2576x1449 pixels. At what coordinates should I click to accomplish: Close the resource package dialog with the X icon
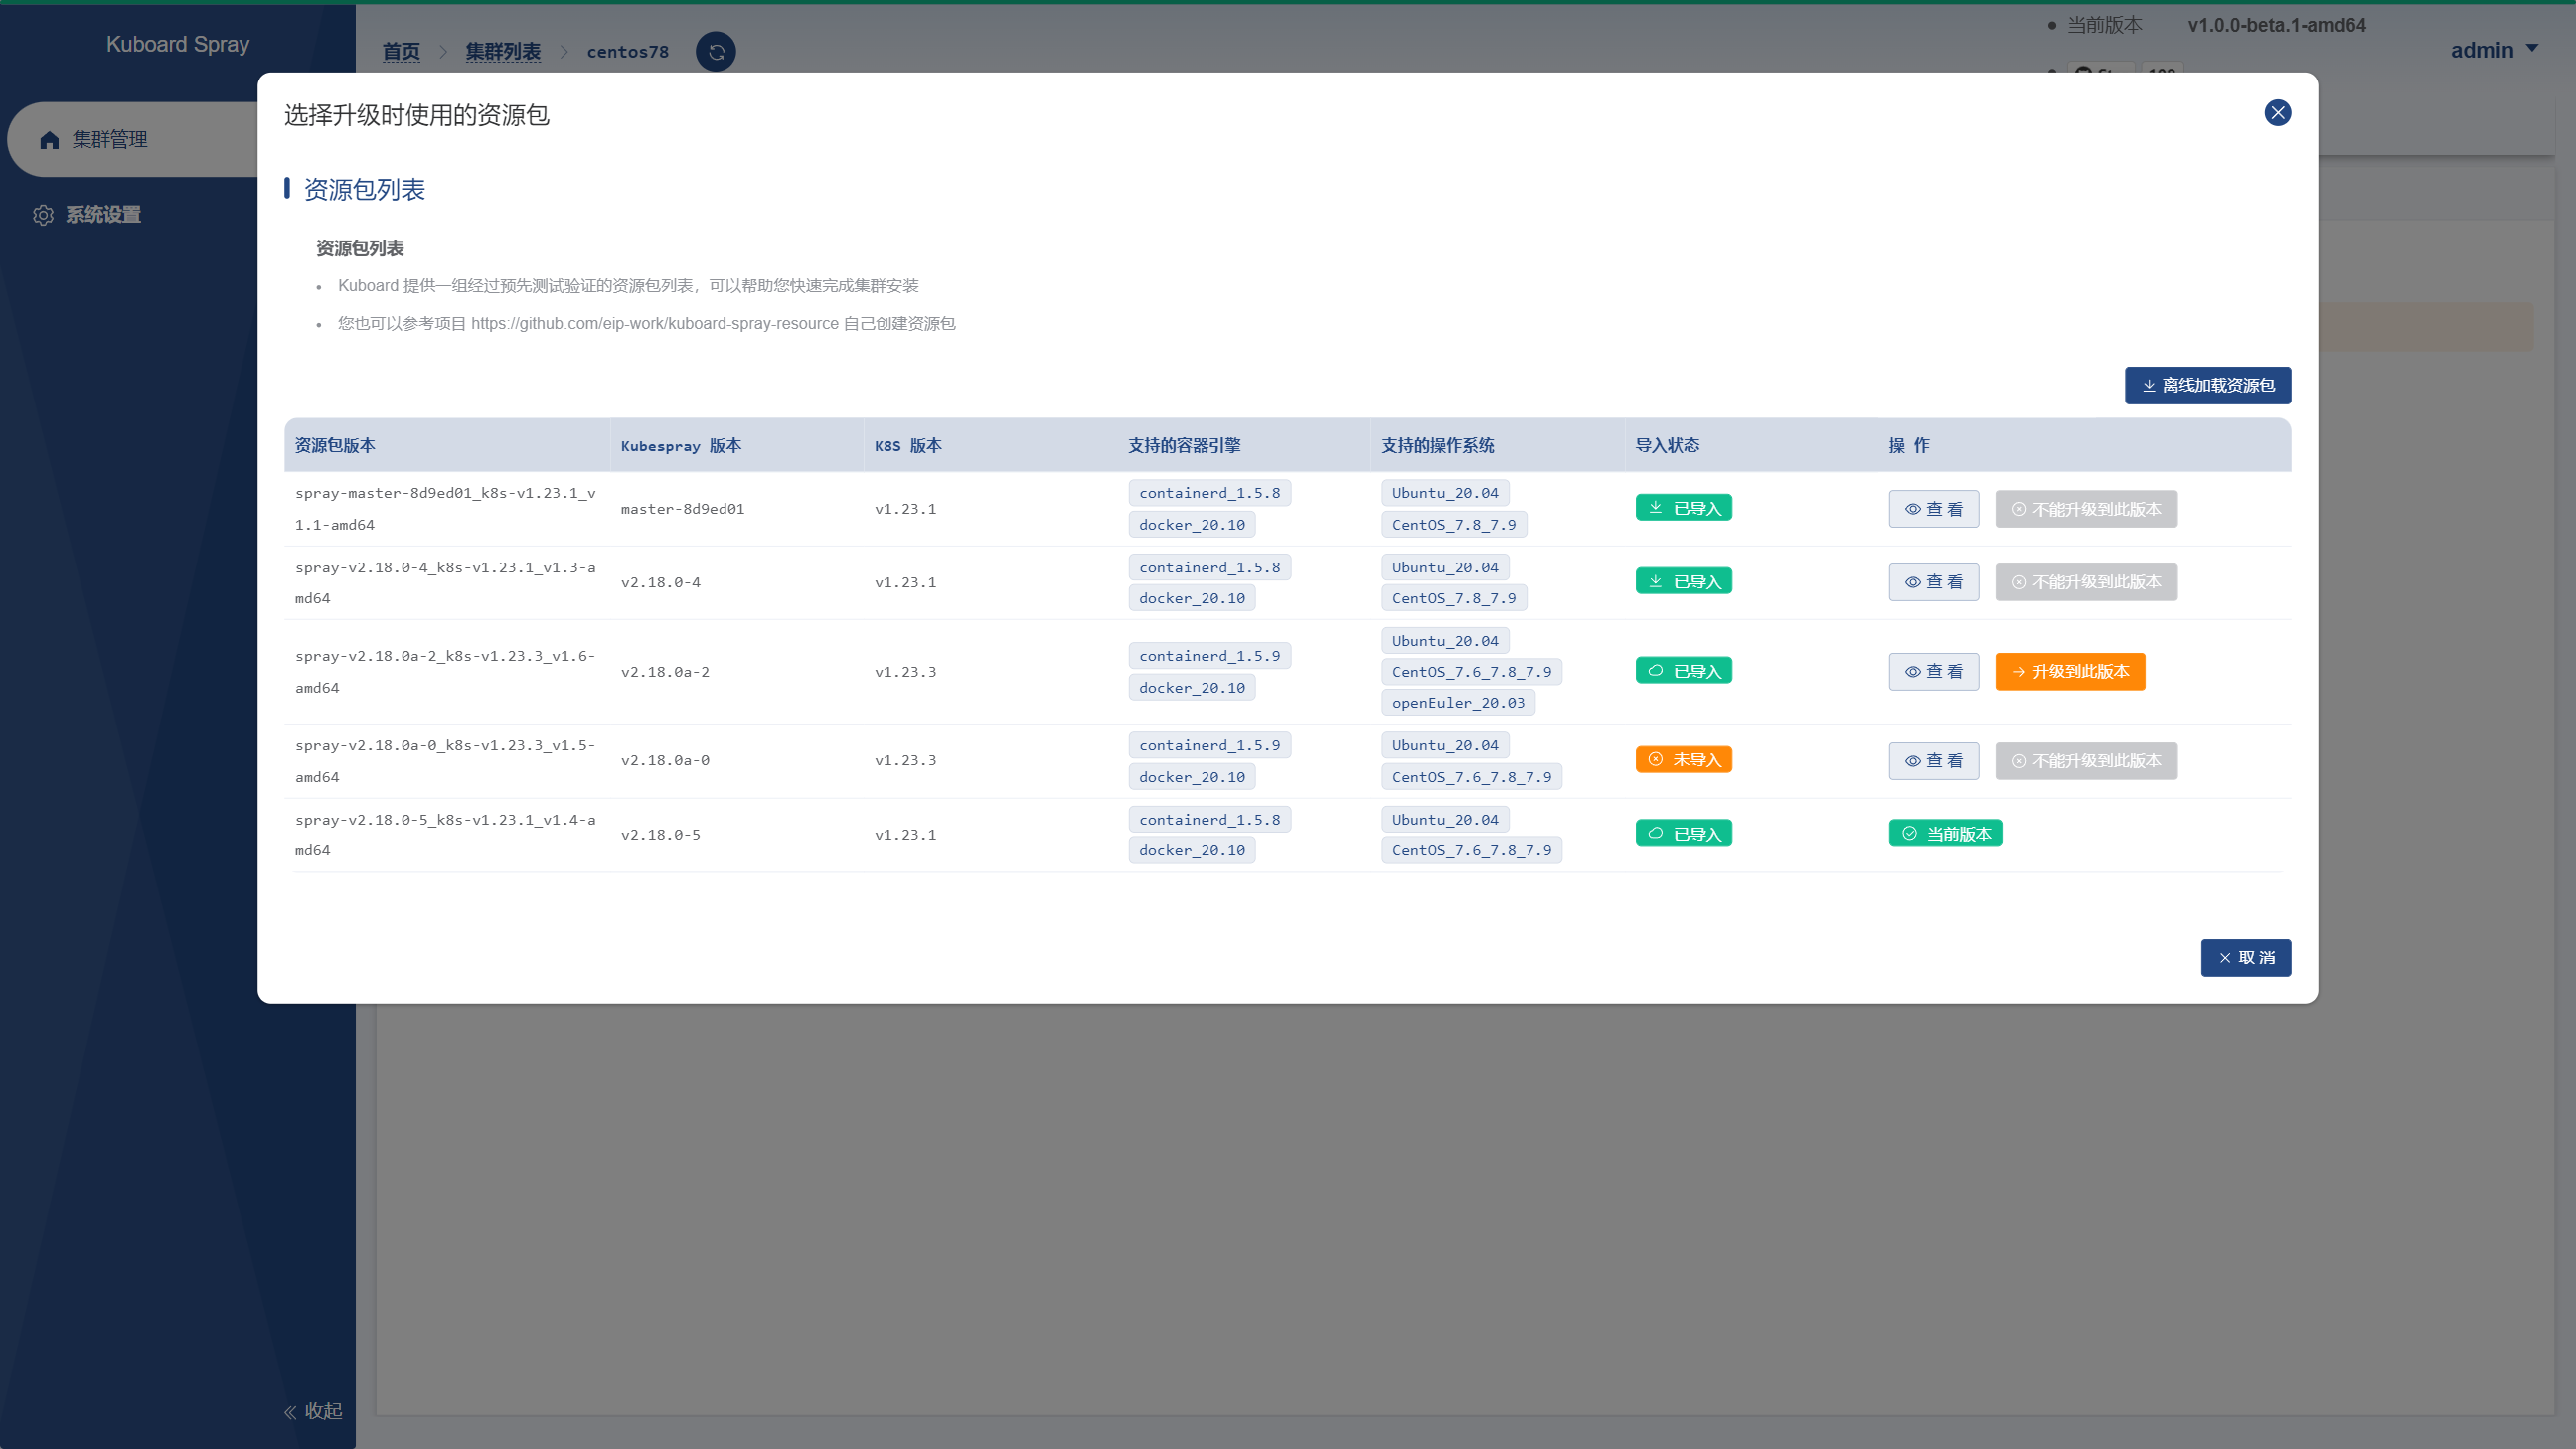(2277, 113)
